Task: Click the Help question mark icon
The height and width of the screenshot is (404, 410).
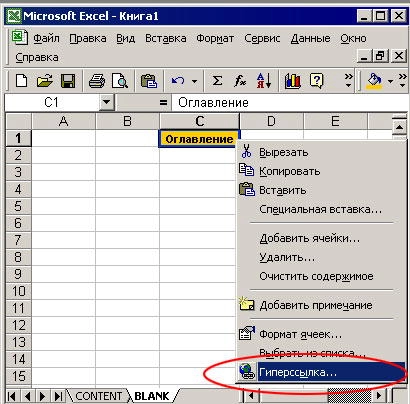Action: 316,81
